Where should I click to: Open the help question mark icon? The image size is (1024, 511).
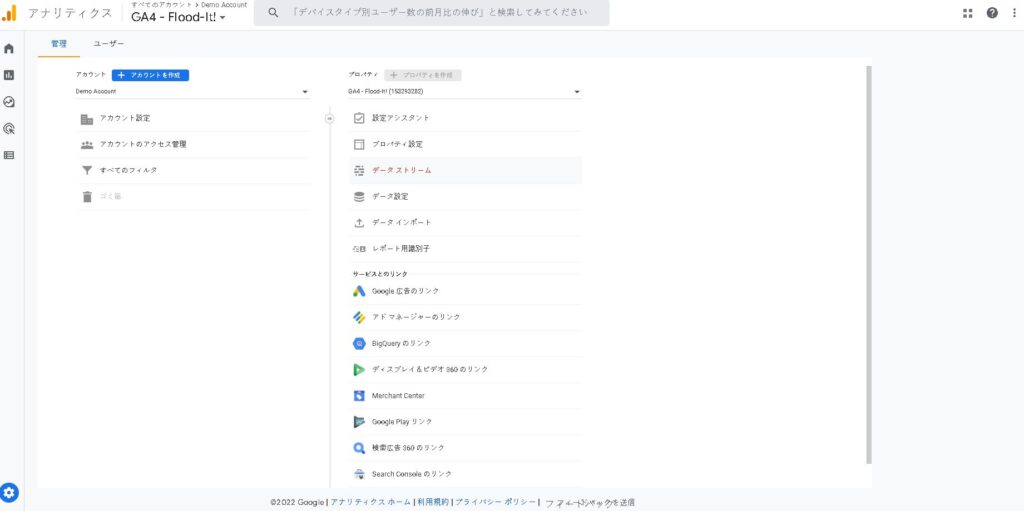point(992,13)
